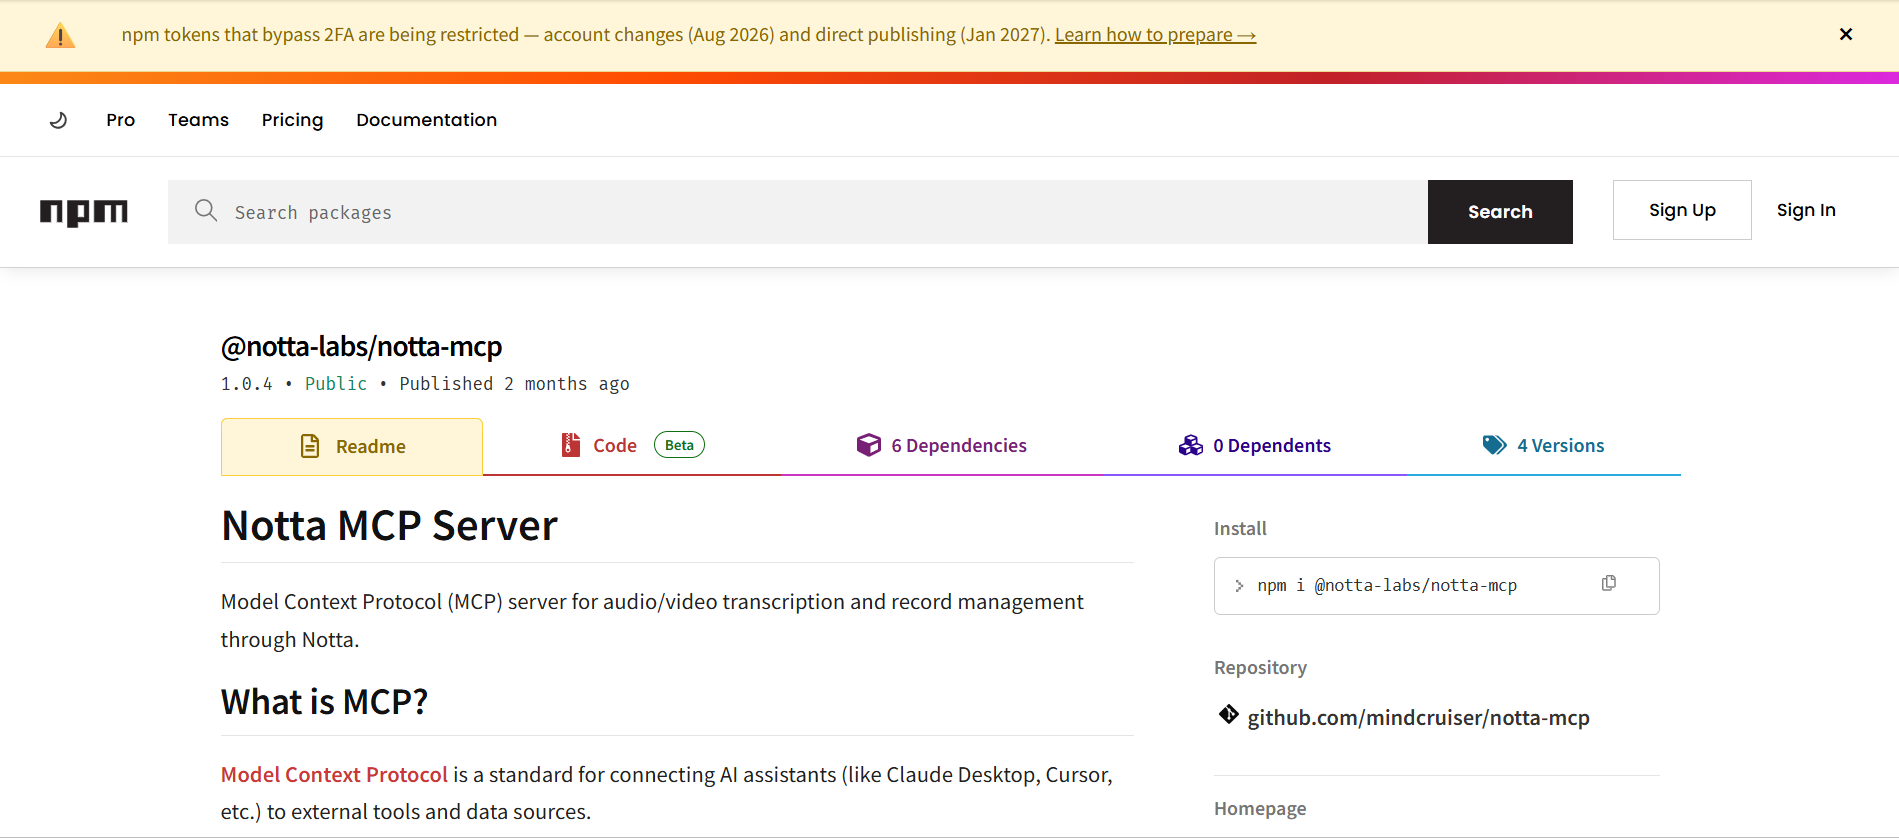1899x838 pixels.
Task: Open the Learn how to prepare link
Action: coord(1155,35)
